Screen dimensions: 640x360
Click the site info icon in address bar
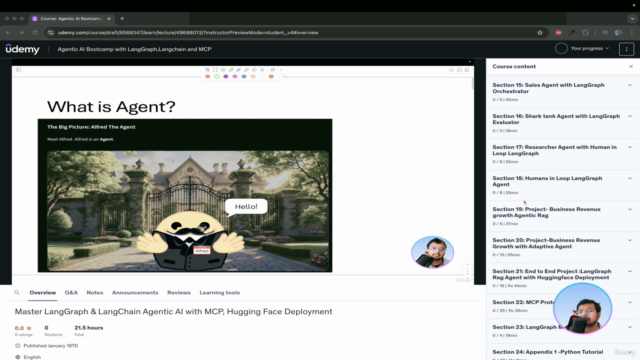pos(51,33)
